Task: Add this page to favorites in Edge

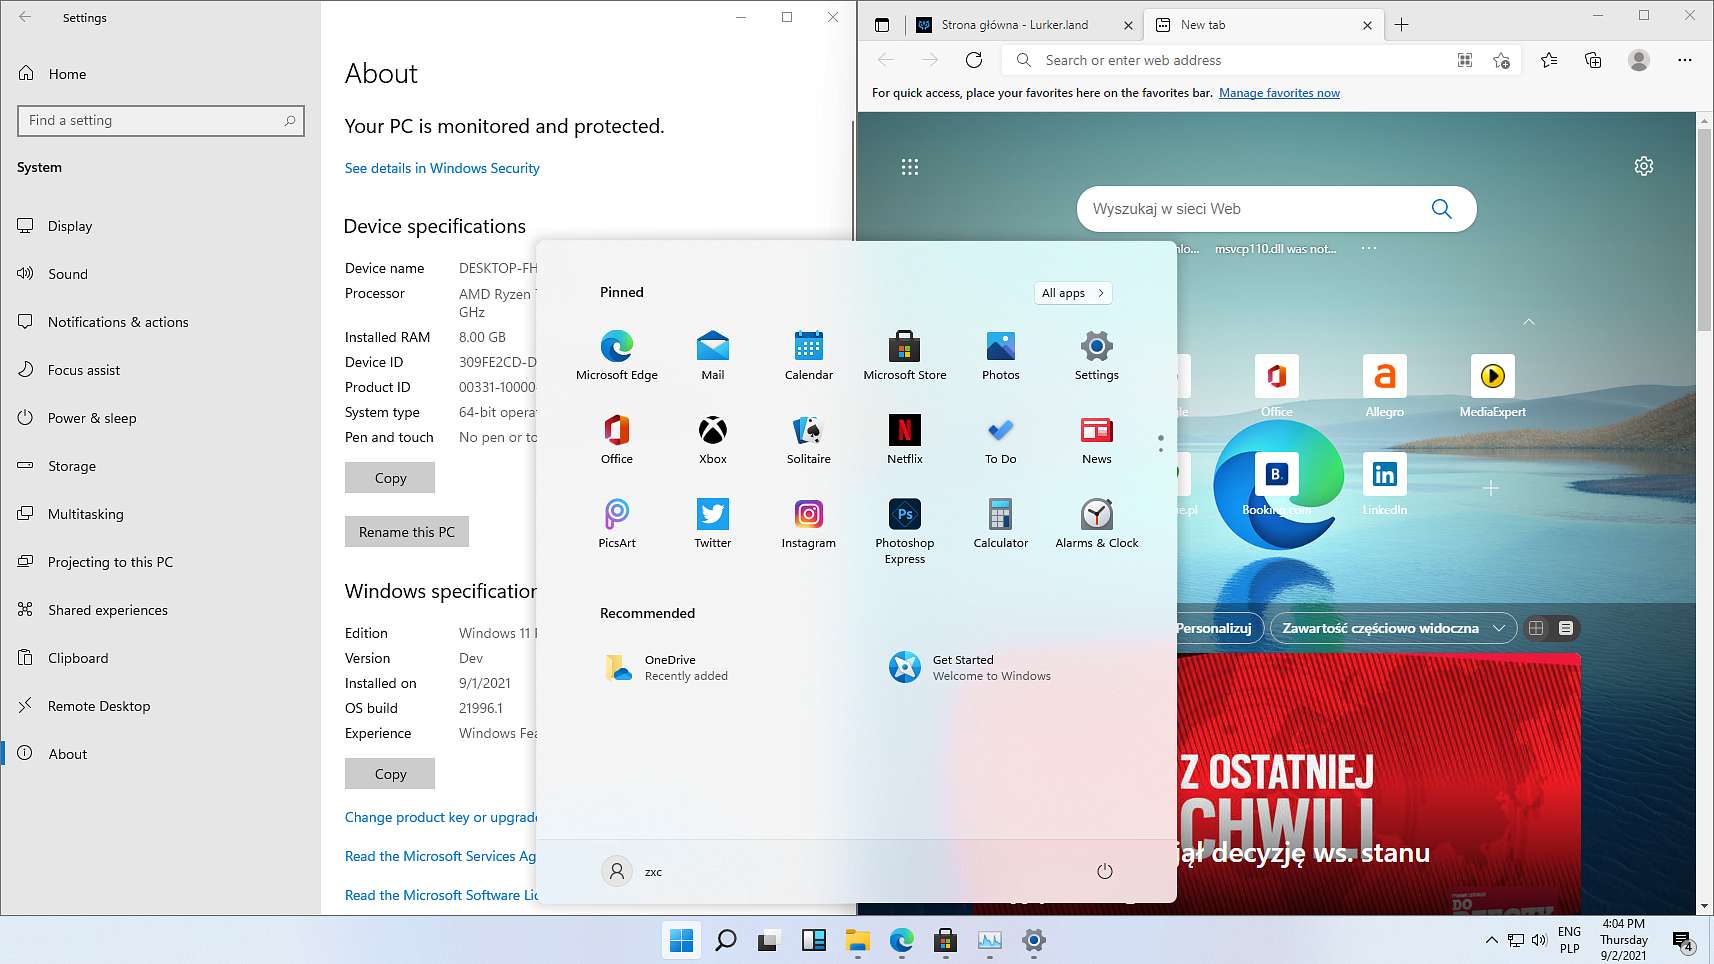Action: click(1501, 60)
